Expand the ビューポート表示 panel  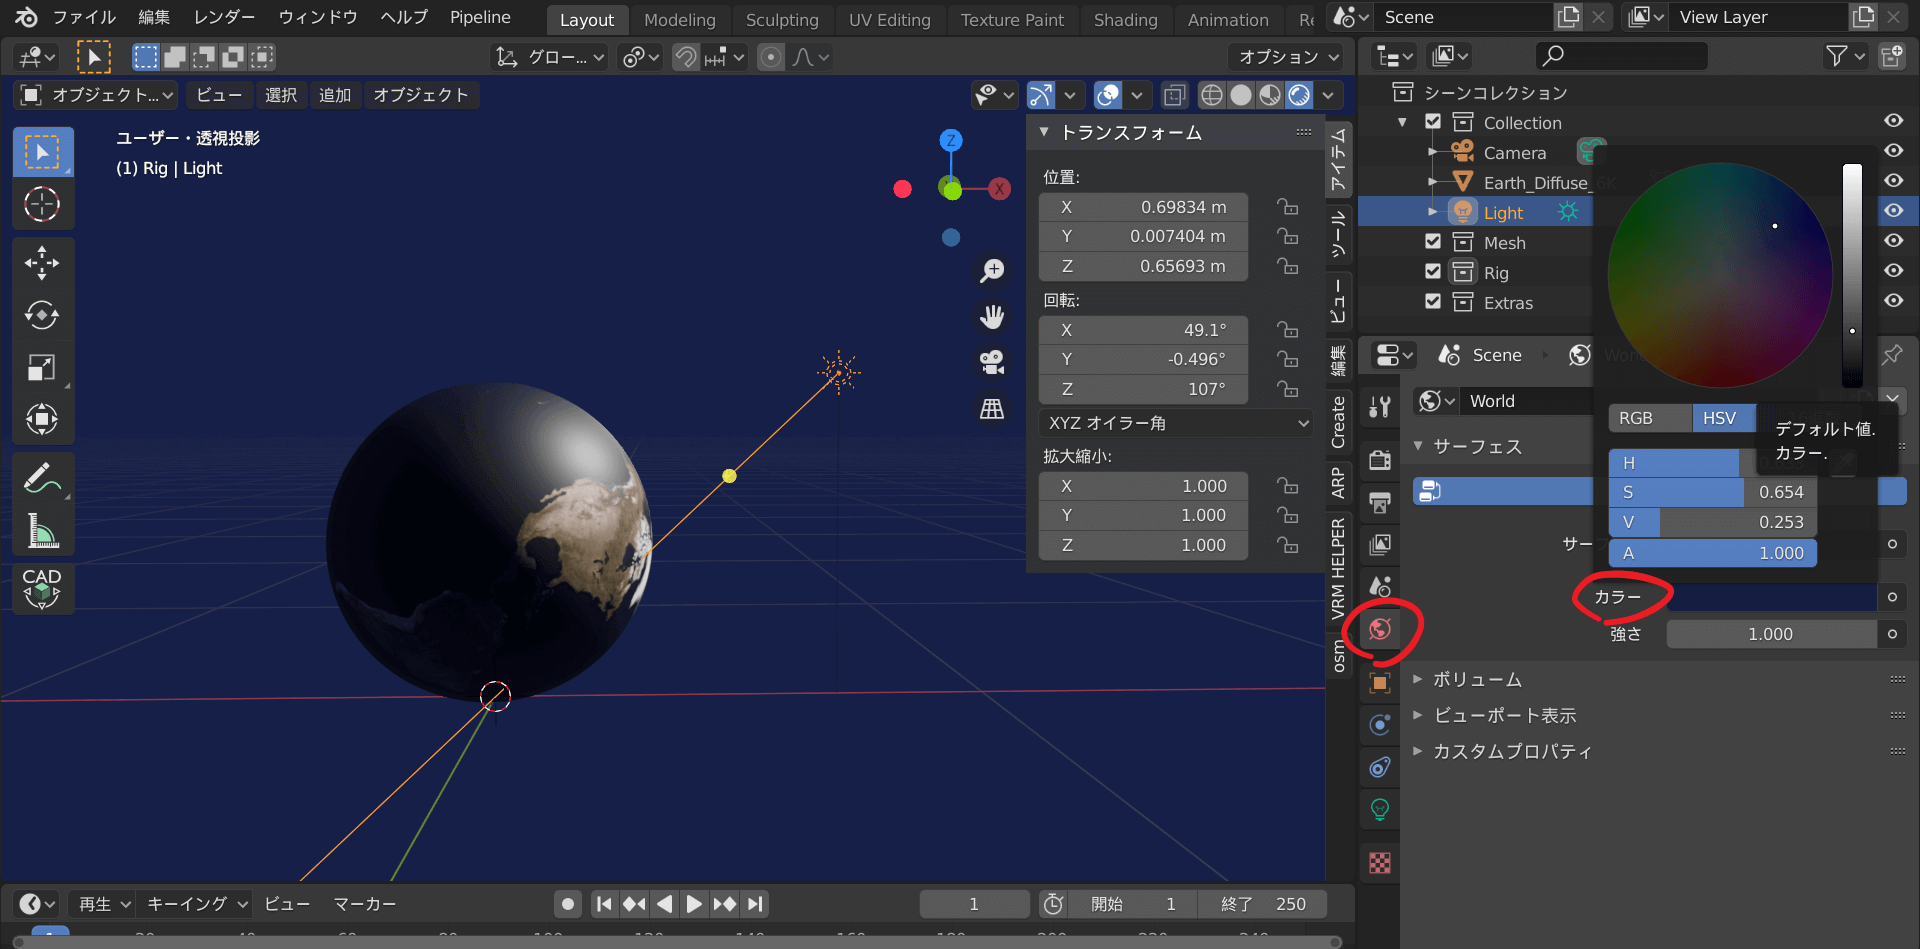1418,715
